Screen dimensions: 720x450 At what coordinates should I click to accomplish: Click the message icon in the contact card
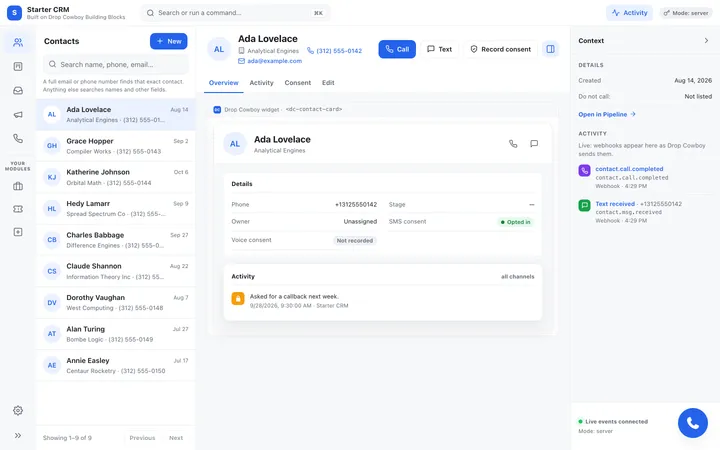click(534, 144)
